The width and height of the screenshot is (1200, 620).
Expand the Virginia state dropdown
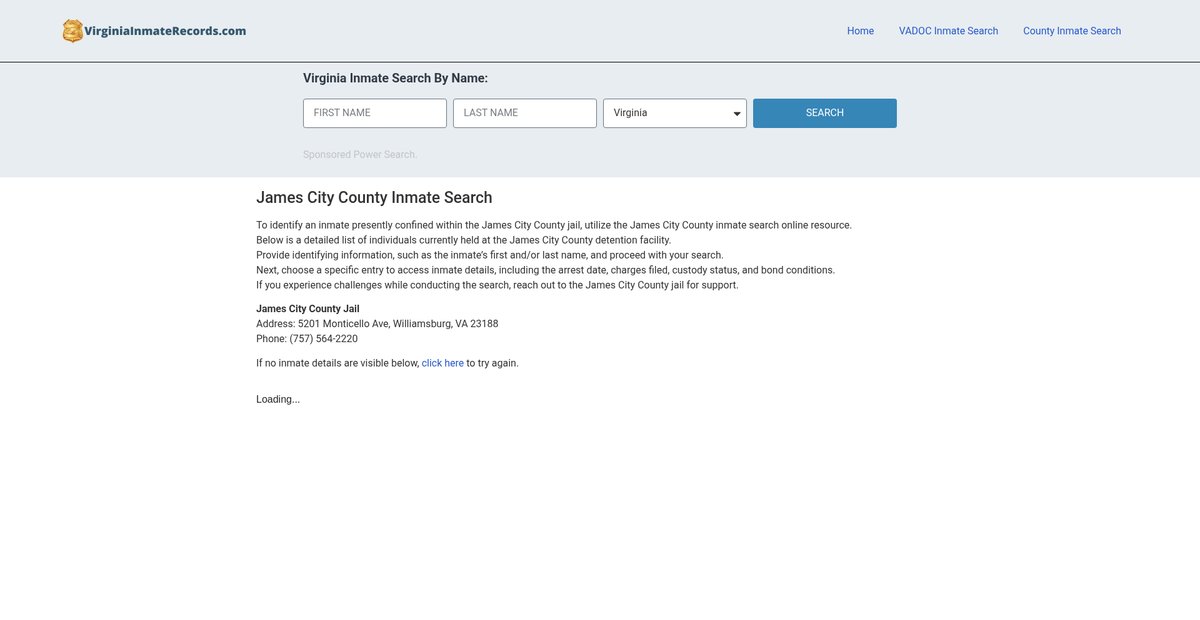pos(675,113)
